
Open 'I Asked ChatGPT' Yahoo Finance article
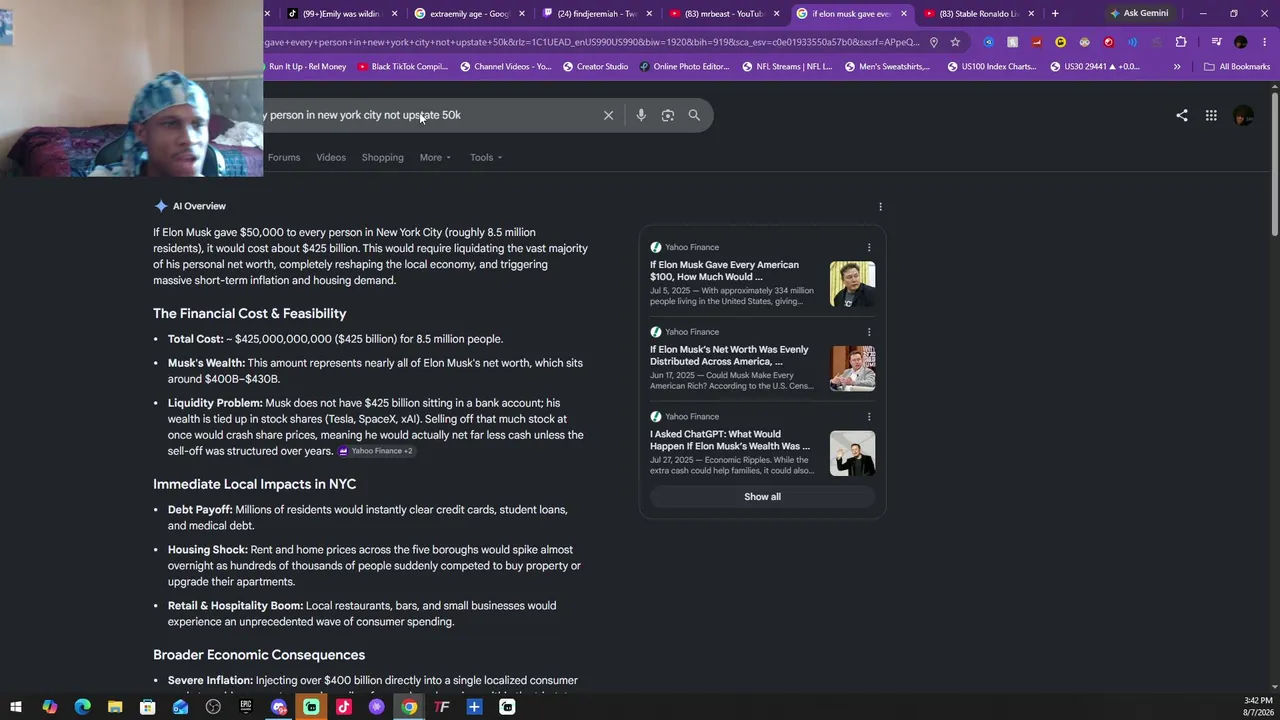tap(730, 440)
